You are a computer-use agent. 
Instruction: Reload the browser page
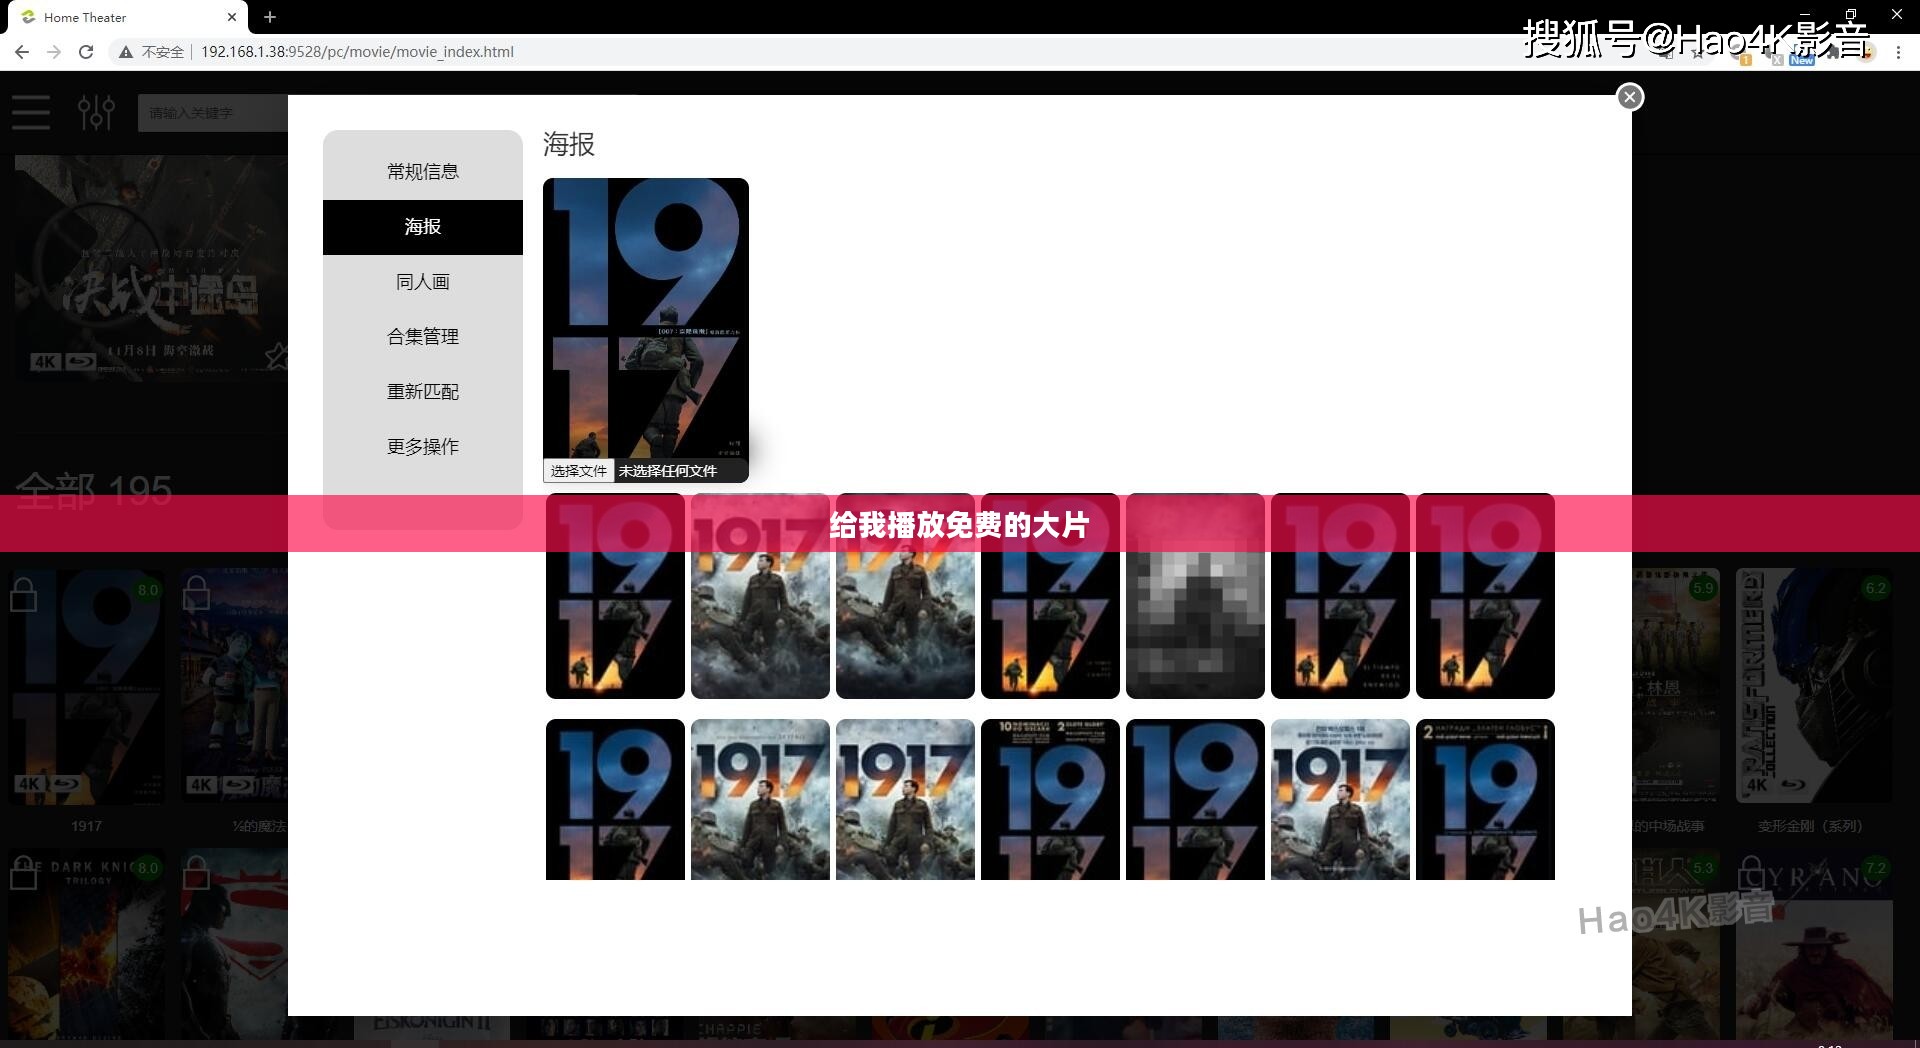pos(86,52)
